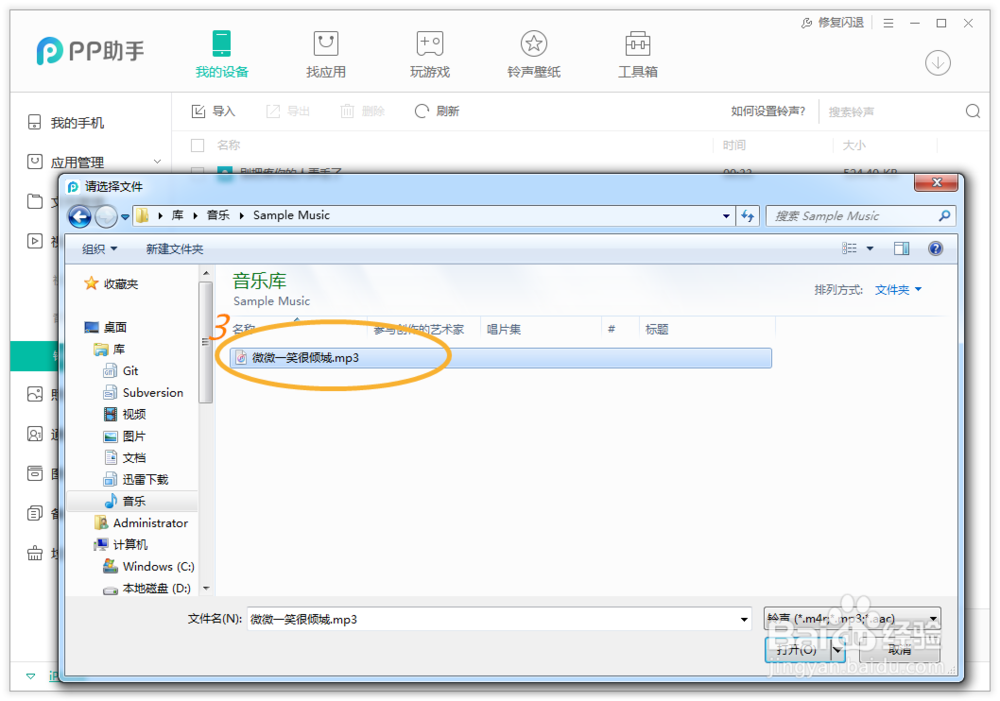Click the 如何设置铃声 help link
Screen dimensions: 1000x701
(767, 111)
